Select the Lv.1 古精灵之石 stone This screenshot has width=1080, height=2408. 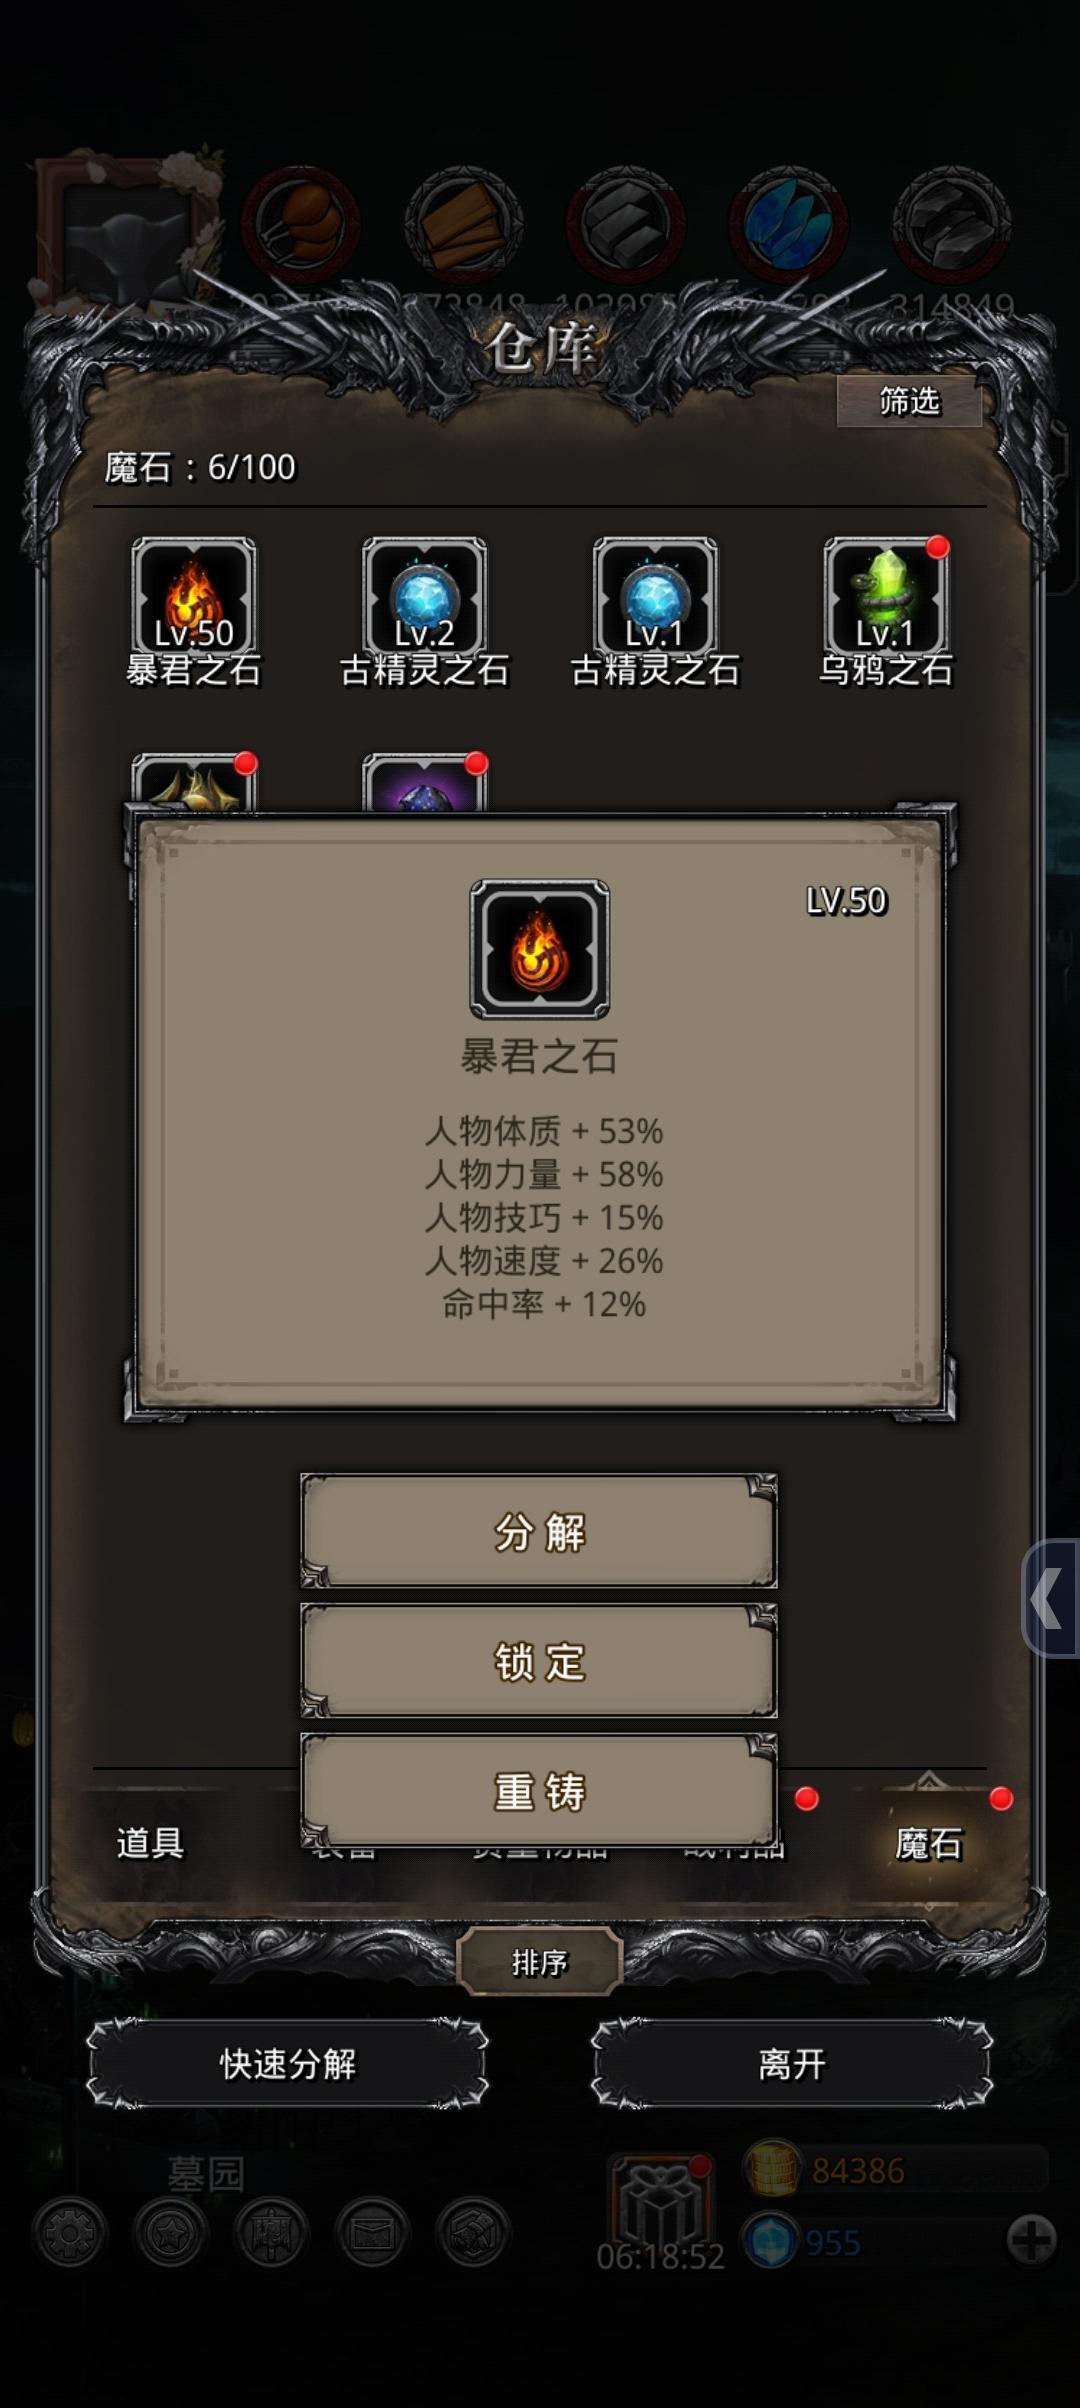[655, 597]
